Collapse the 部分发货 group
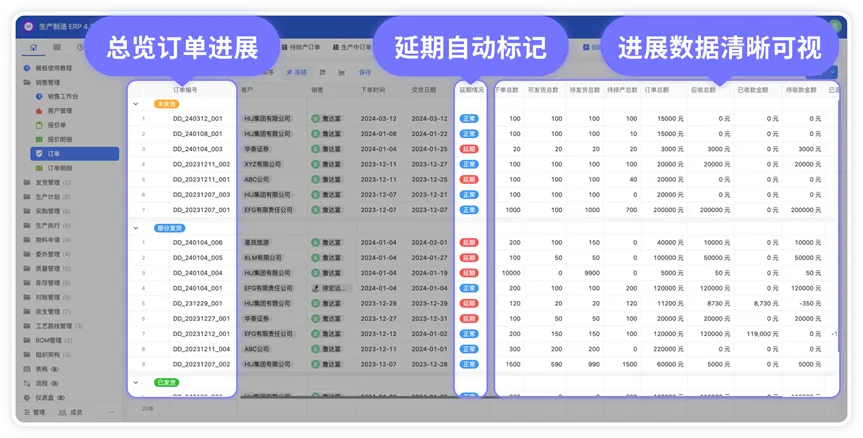 coord(135,228)
